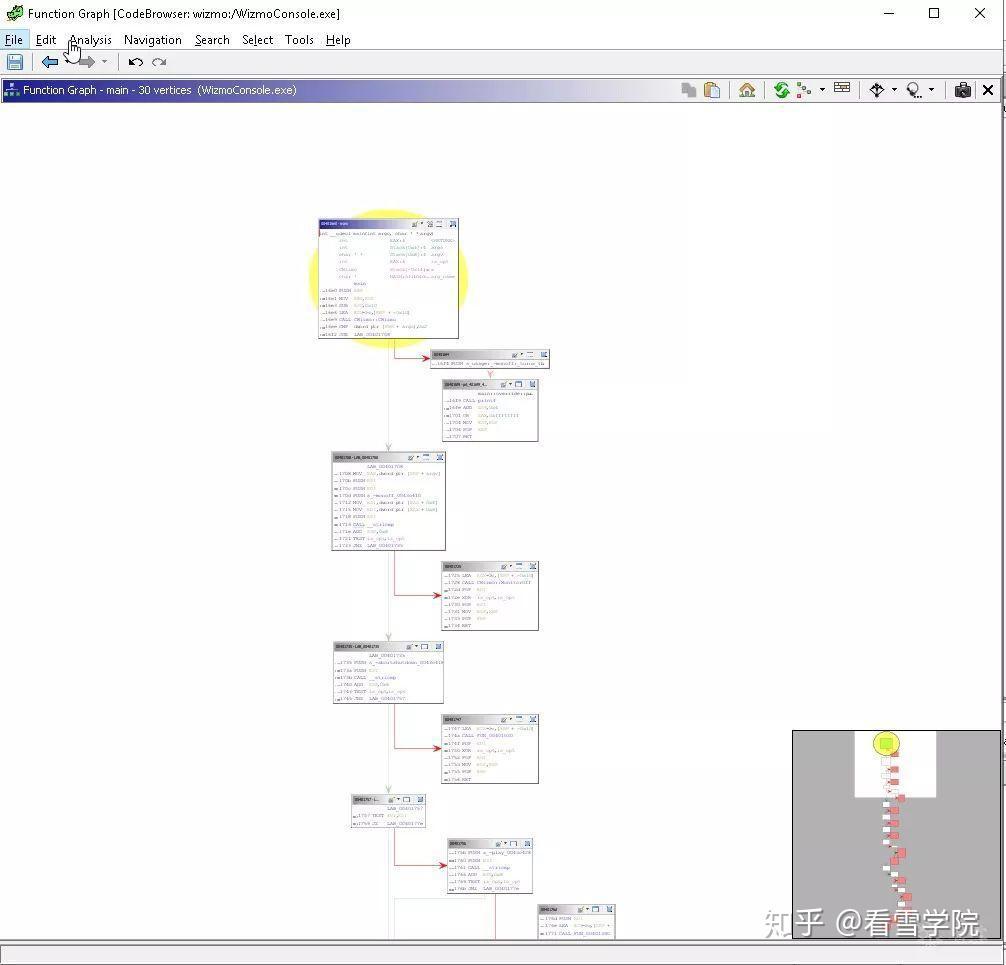Click the Undo arrow in the toolbar

point(135,62)
